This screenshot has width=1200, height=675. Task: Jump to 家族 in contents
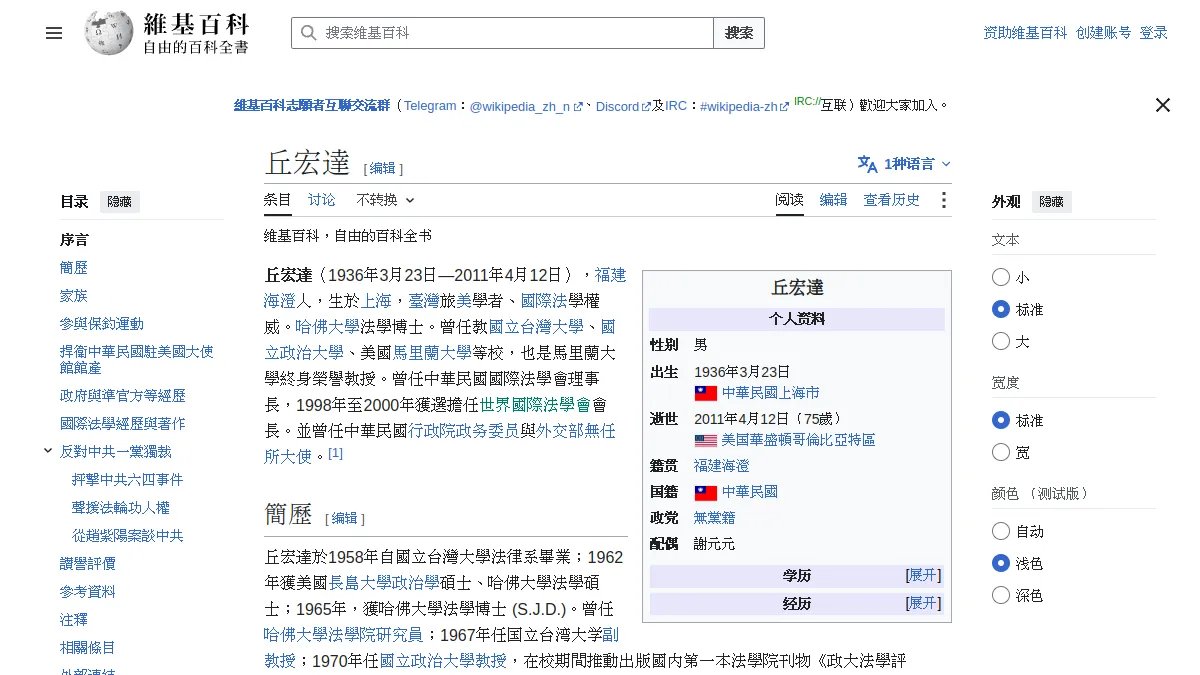[74, 296]
